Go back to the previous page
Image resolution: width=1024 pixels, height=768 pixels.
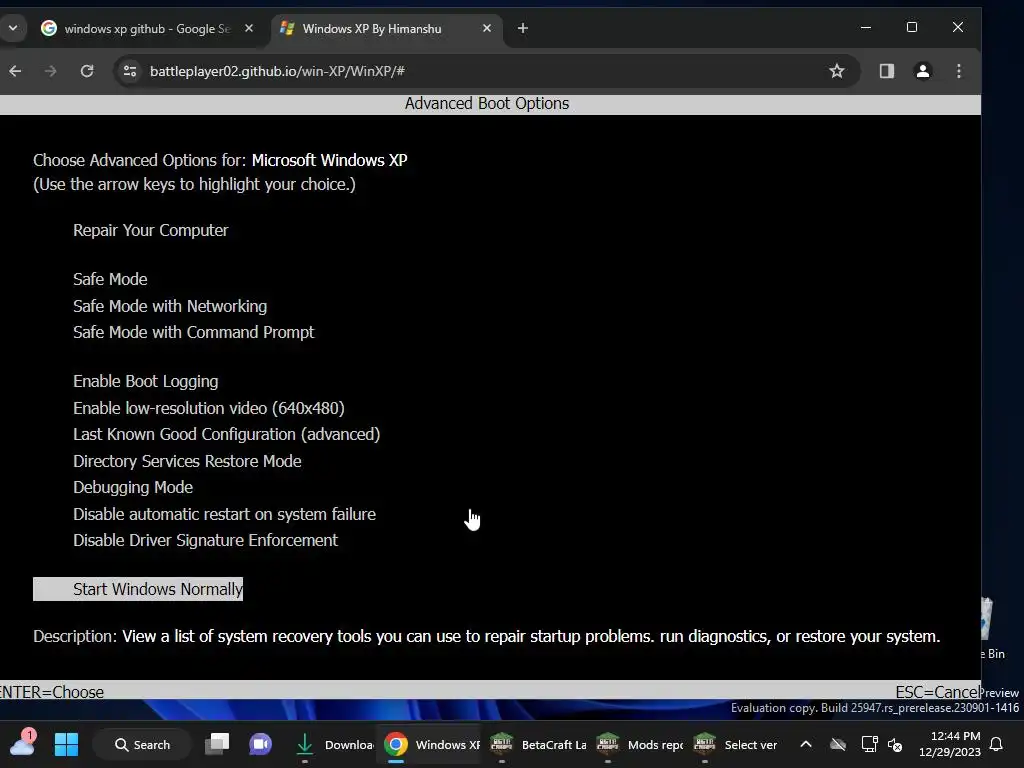click(15, 71)
